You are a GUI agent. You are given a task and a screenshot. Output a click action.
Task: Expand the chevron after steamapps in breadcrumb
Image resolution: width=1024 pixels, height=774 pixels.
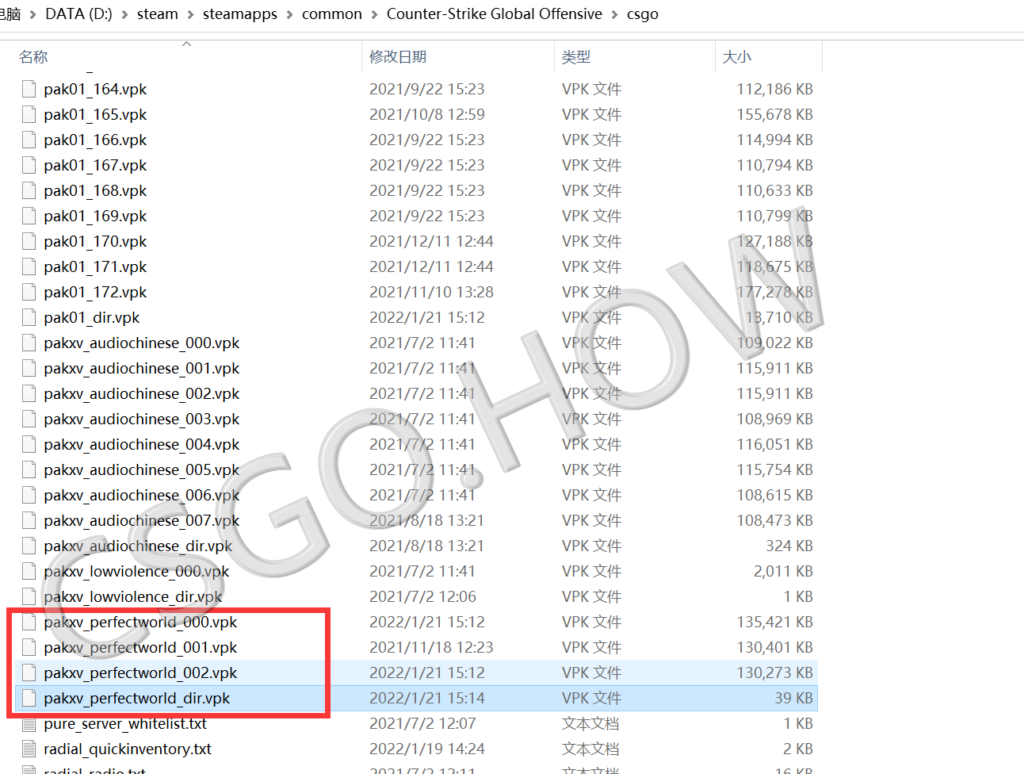pos(289,14)
